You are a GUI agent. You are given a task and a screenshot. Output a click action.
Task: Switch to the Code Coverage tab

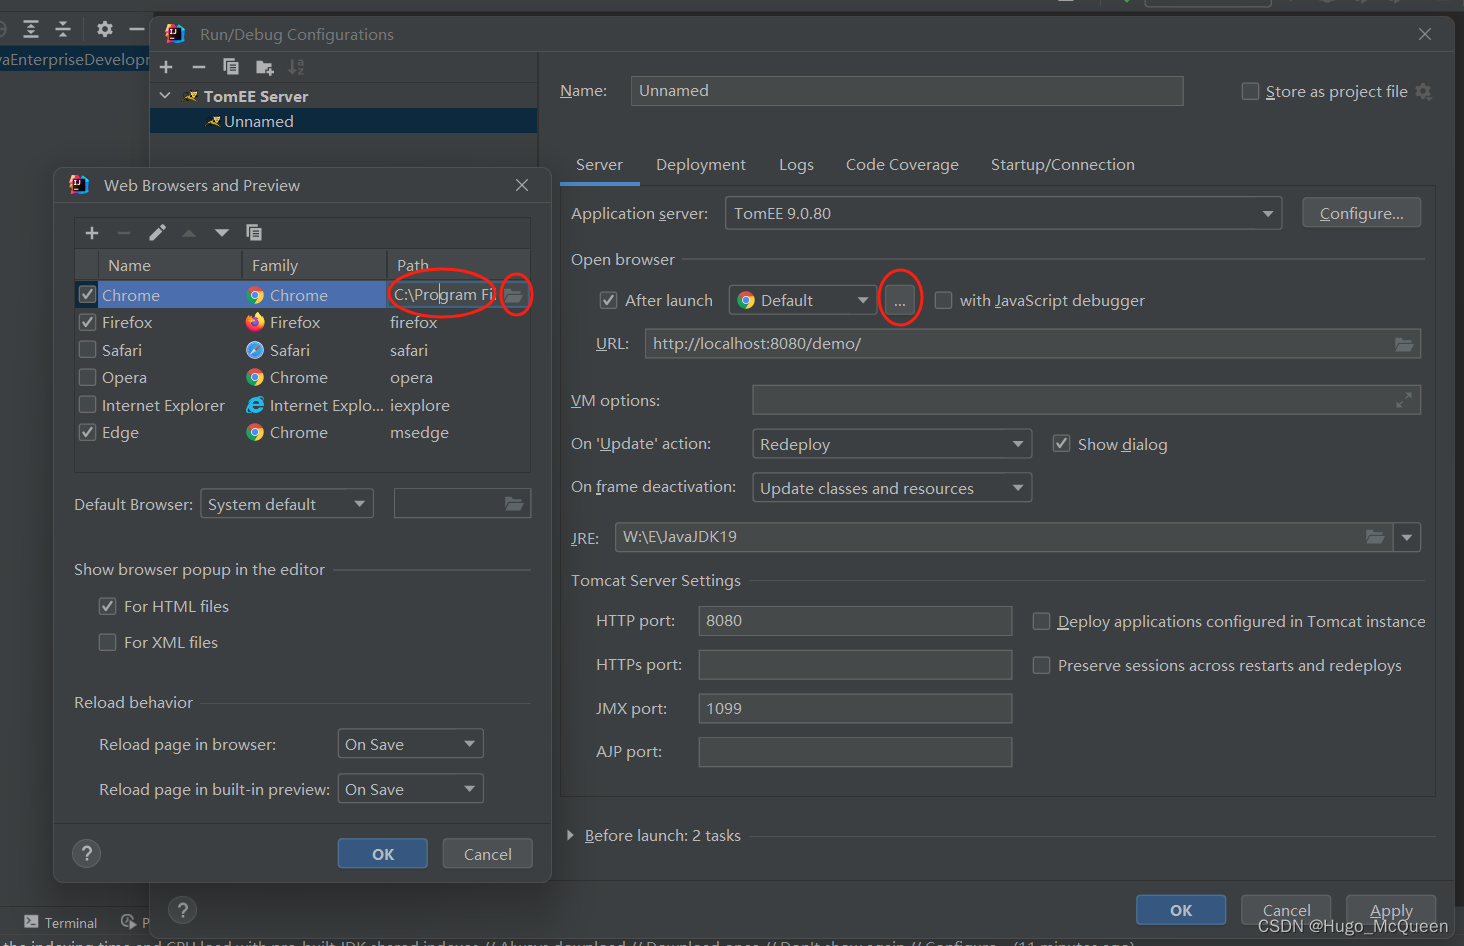[902, 165]
